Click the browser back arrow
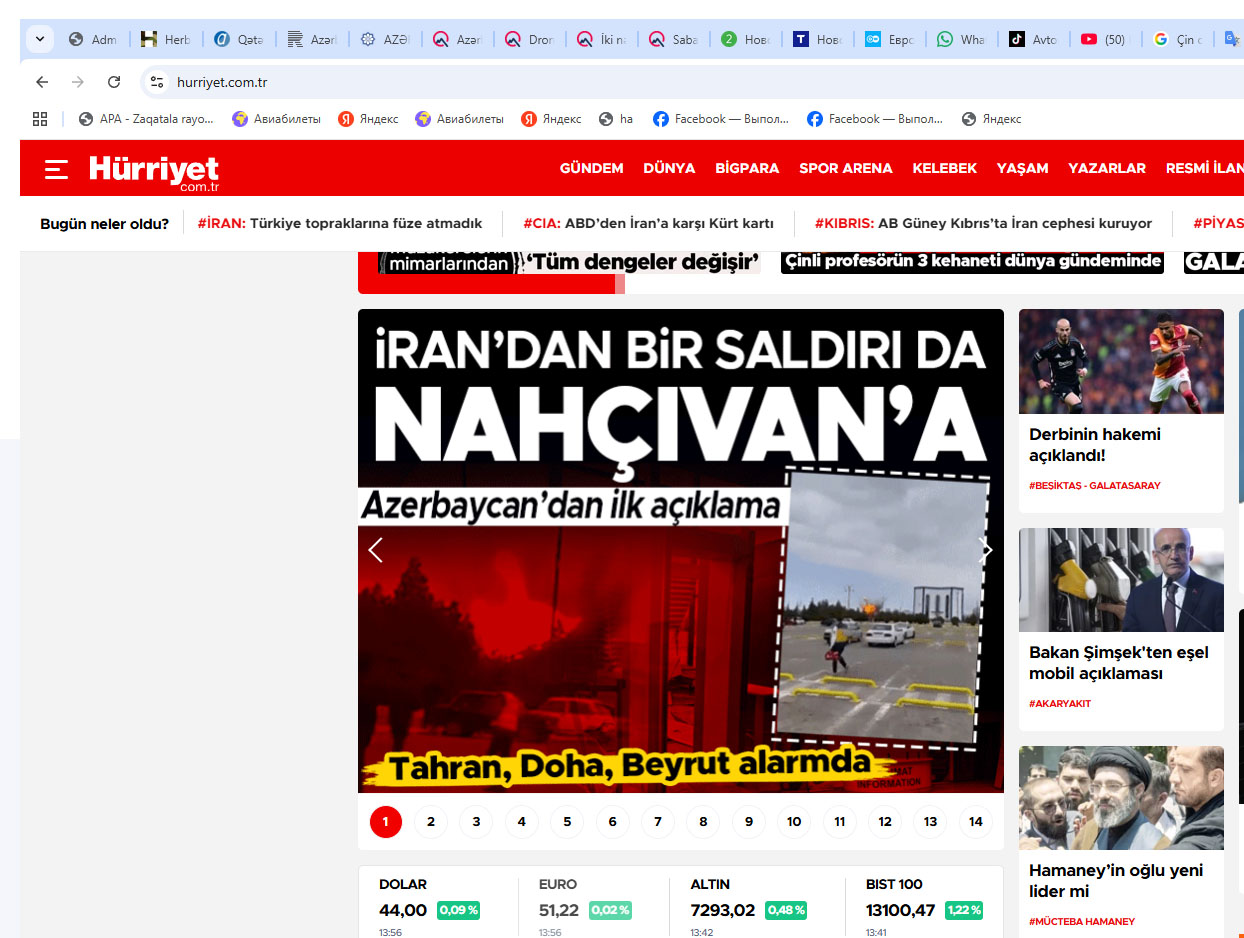The width and height of the screenshot is (1244, 938). click(x=42, y=82)
